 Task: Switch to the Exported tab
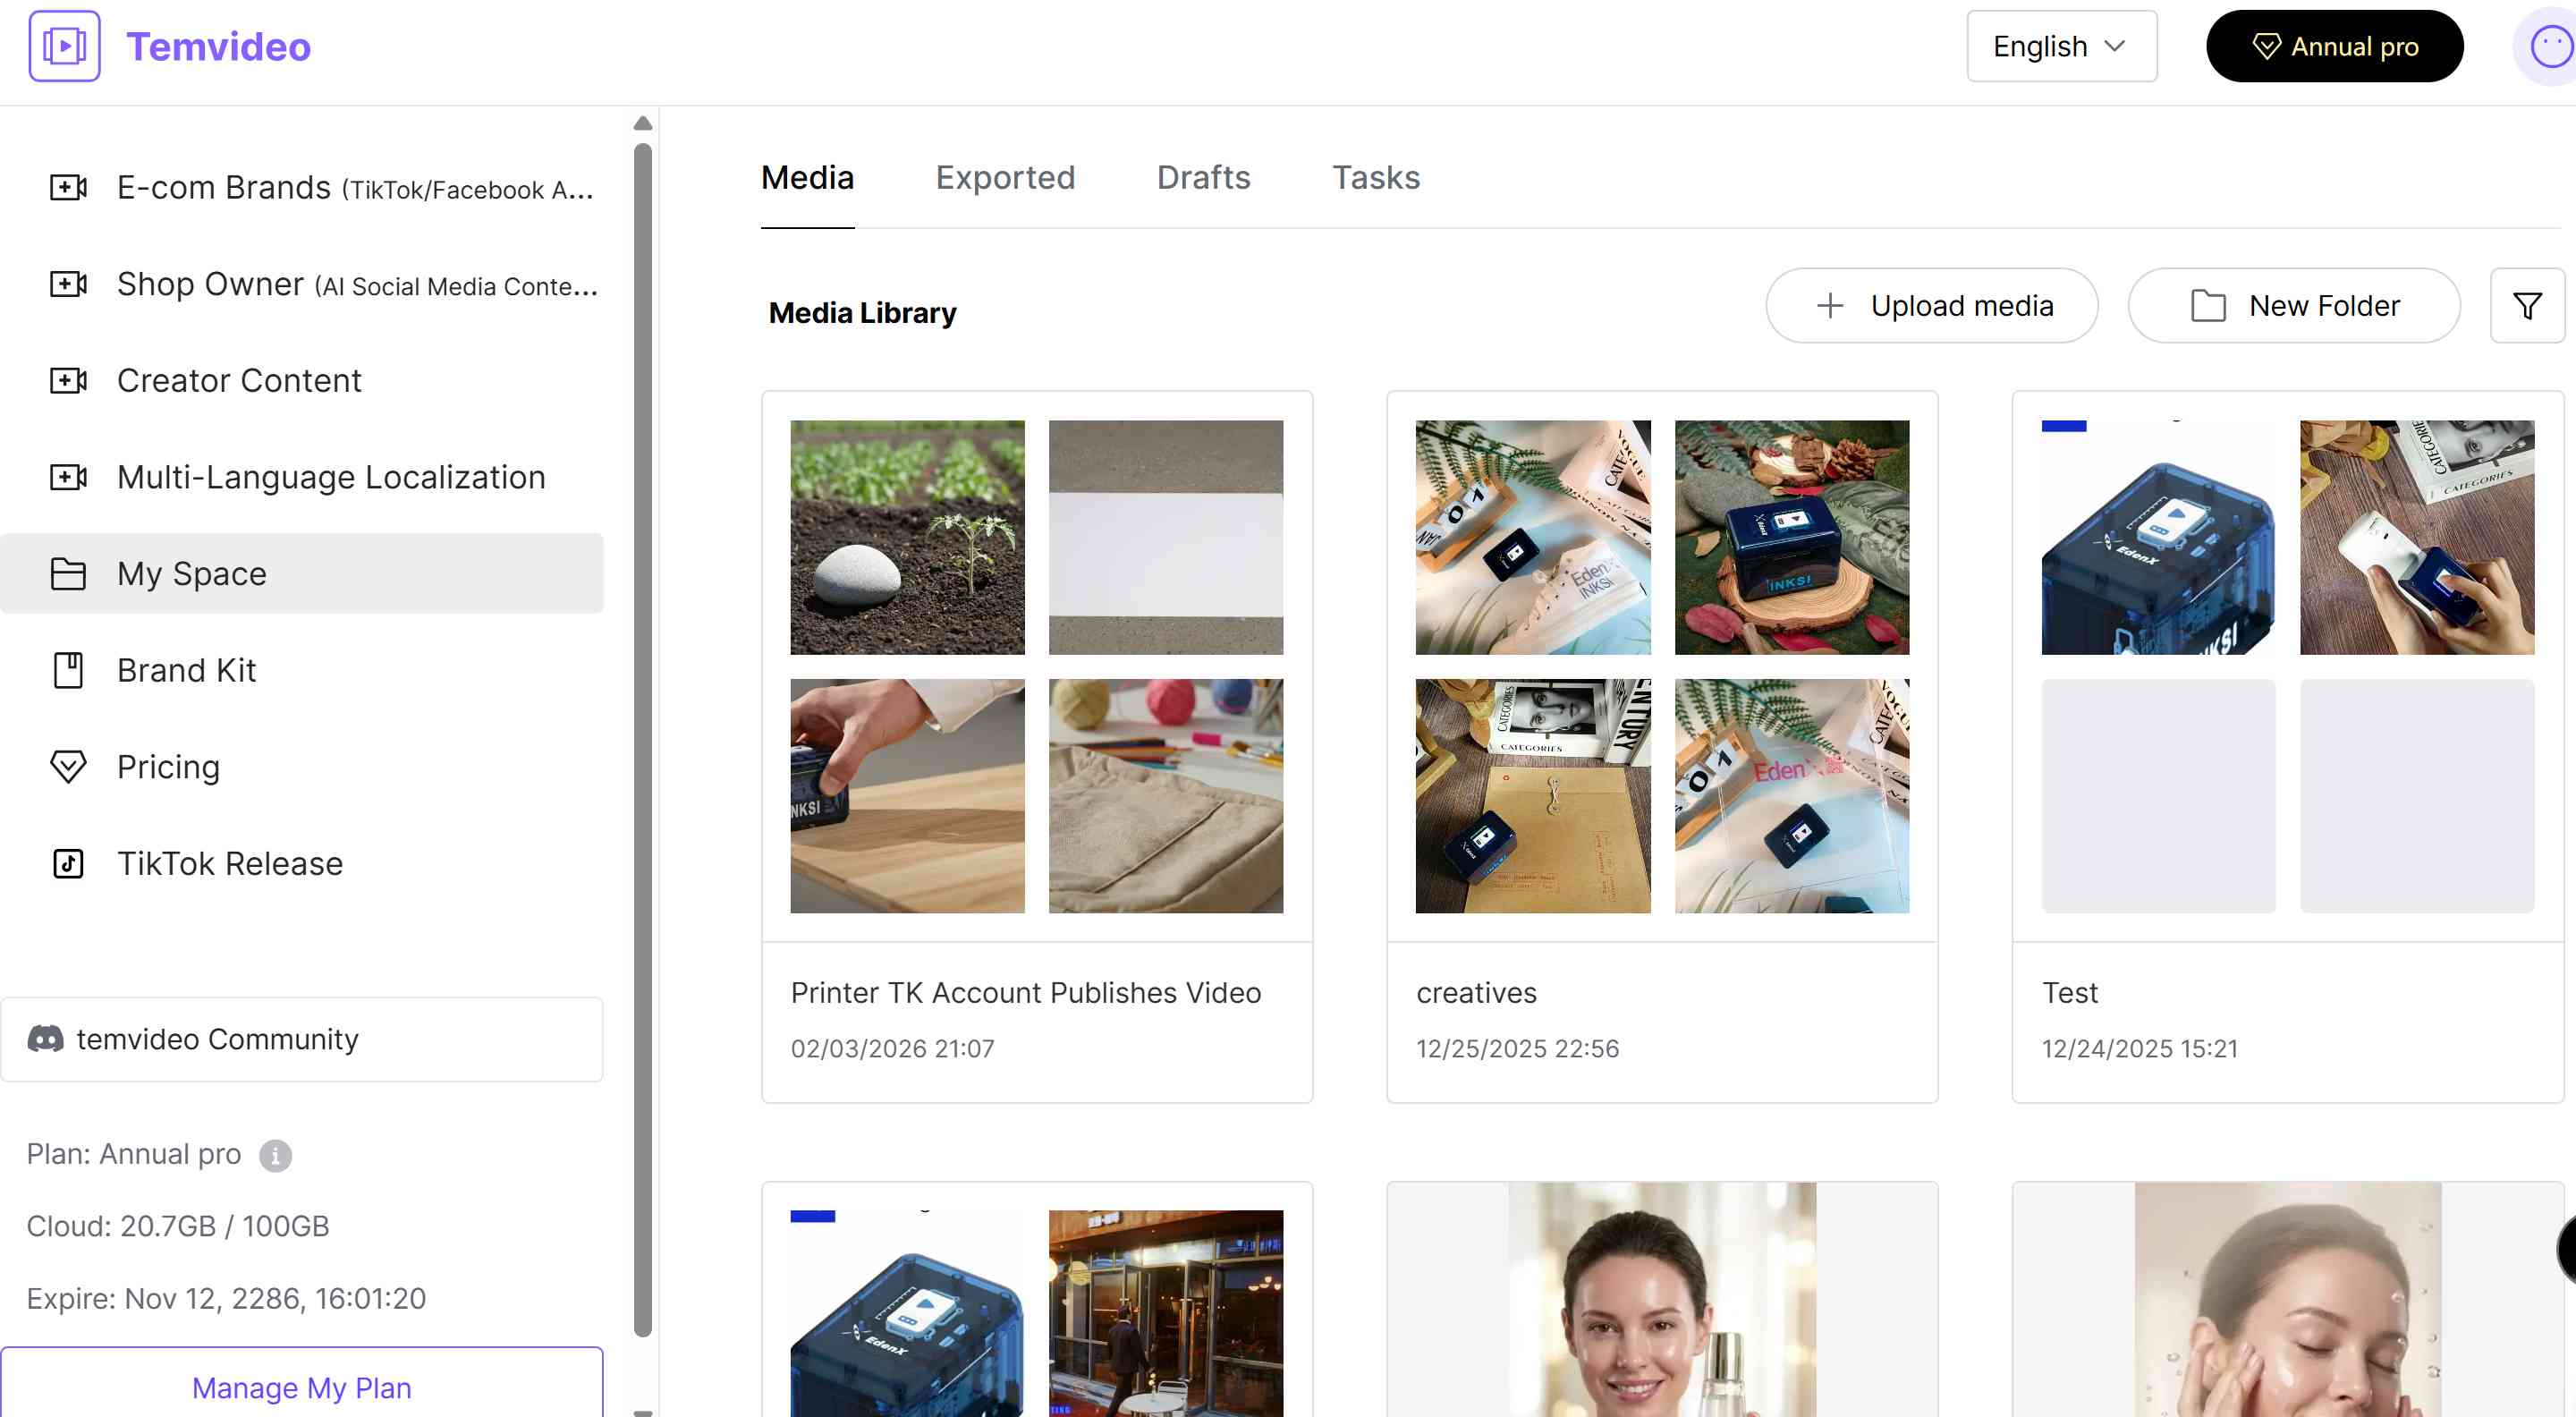1004,177
